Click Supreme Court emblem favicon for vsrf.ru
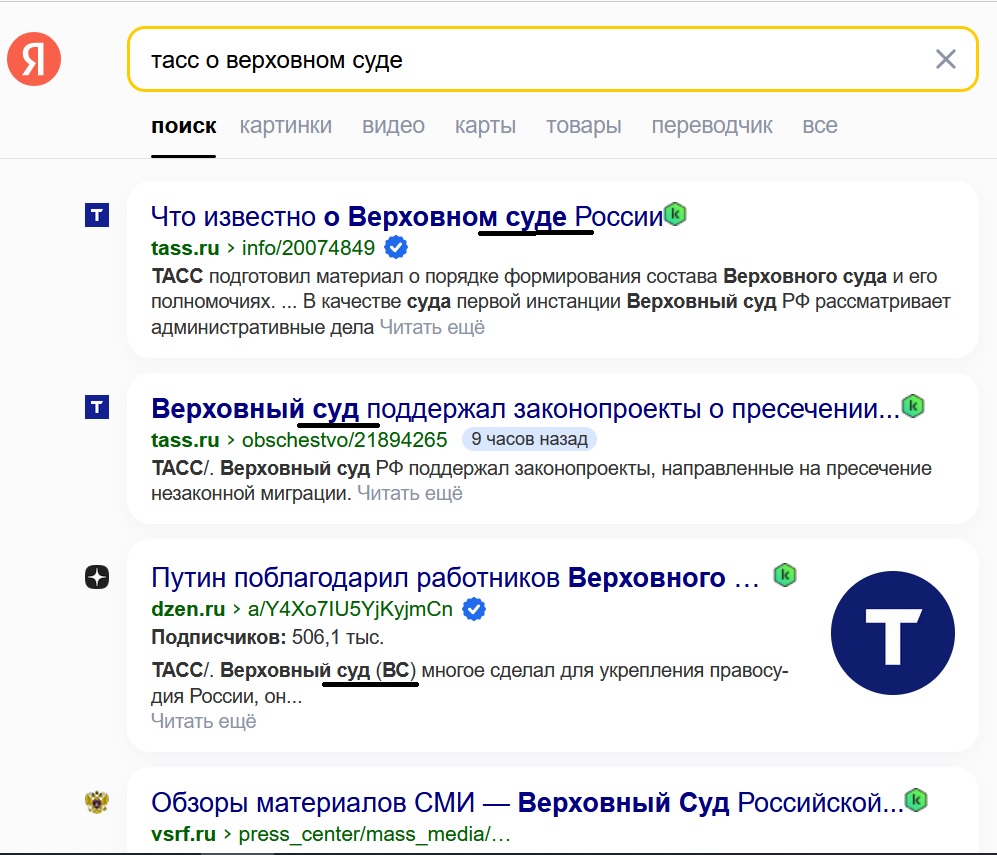Screen dimensions: 997x855 click(x=97, y=801)
